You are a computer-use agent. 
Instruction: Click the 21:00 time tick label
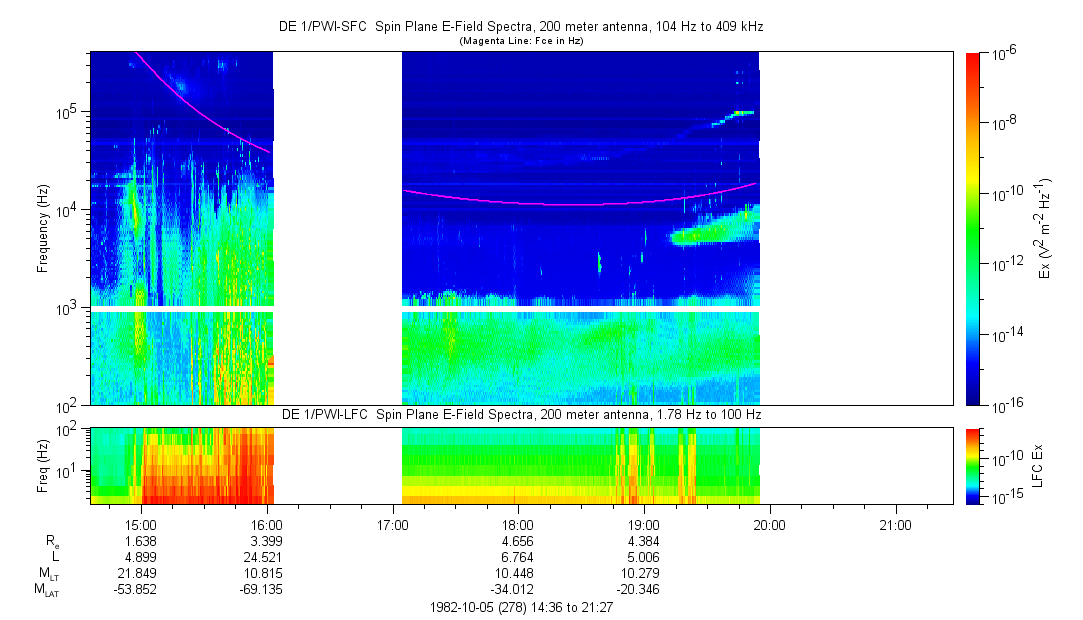[895, 523]
